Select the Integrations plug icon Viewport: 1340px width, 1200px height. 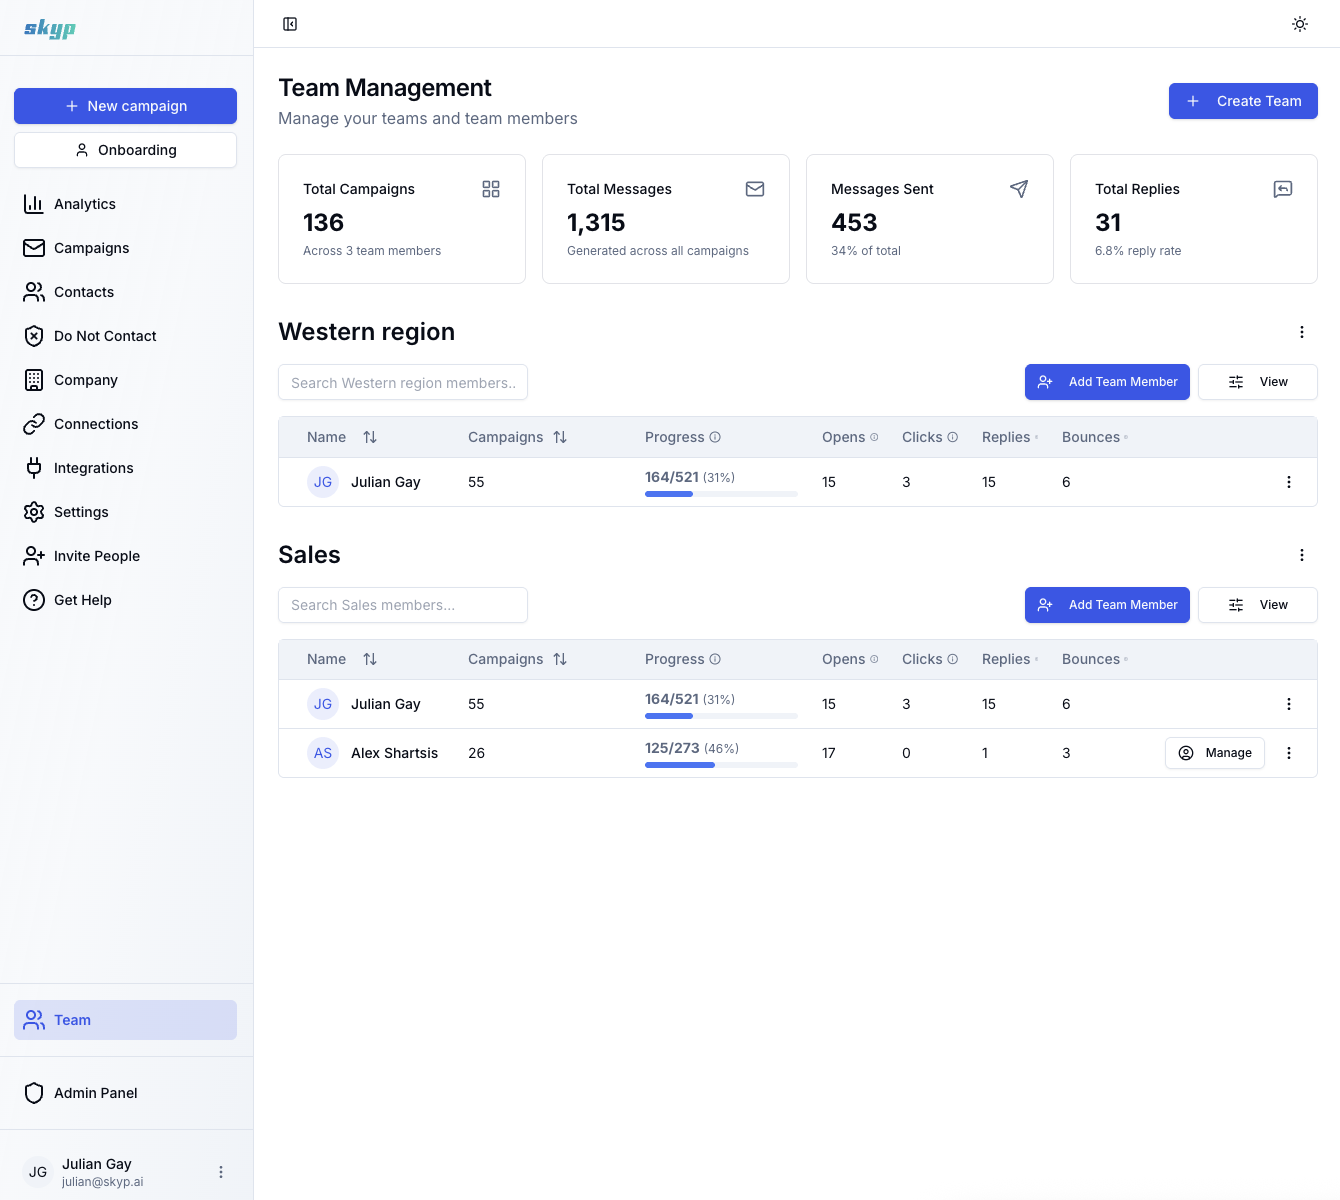(33, 468)
